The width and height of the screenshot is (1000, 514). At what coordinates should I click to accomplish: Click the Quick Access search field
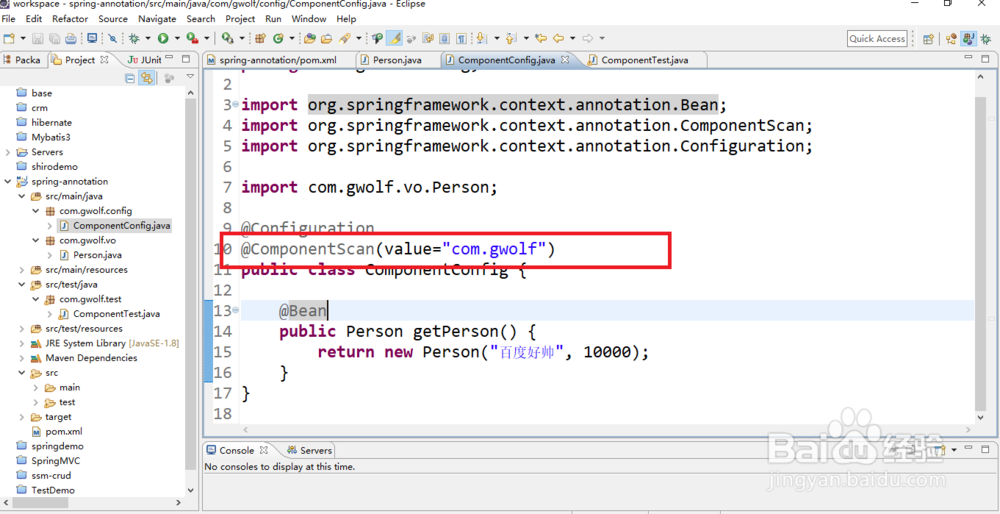[x=877, y=39]
